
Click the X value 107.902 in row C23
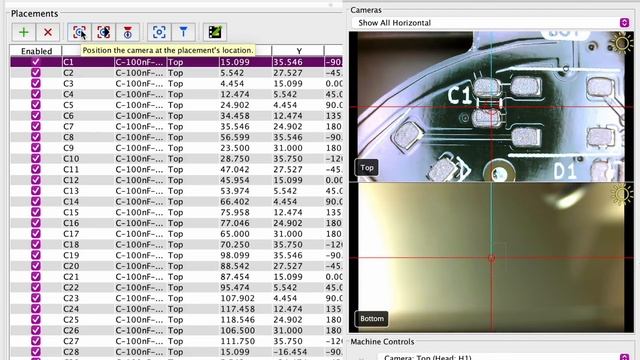click(x=238, y=298)
